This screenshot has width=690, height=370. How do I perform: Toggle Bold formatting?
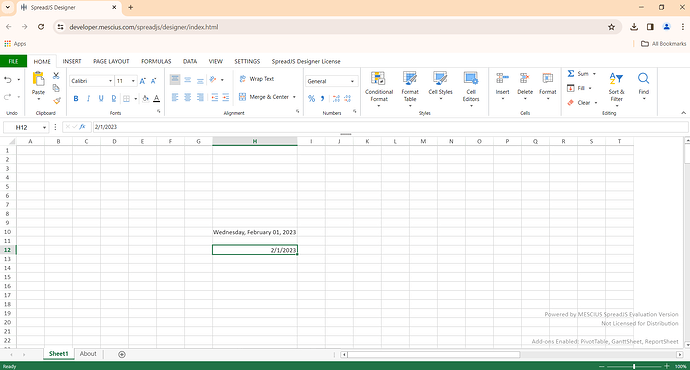[x=76, y=99]
